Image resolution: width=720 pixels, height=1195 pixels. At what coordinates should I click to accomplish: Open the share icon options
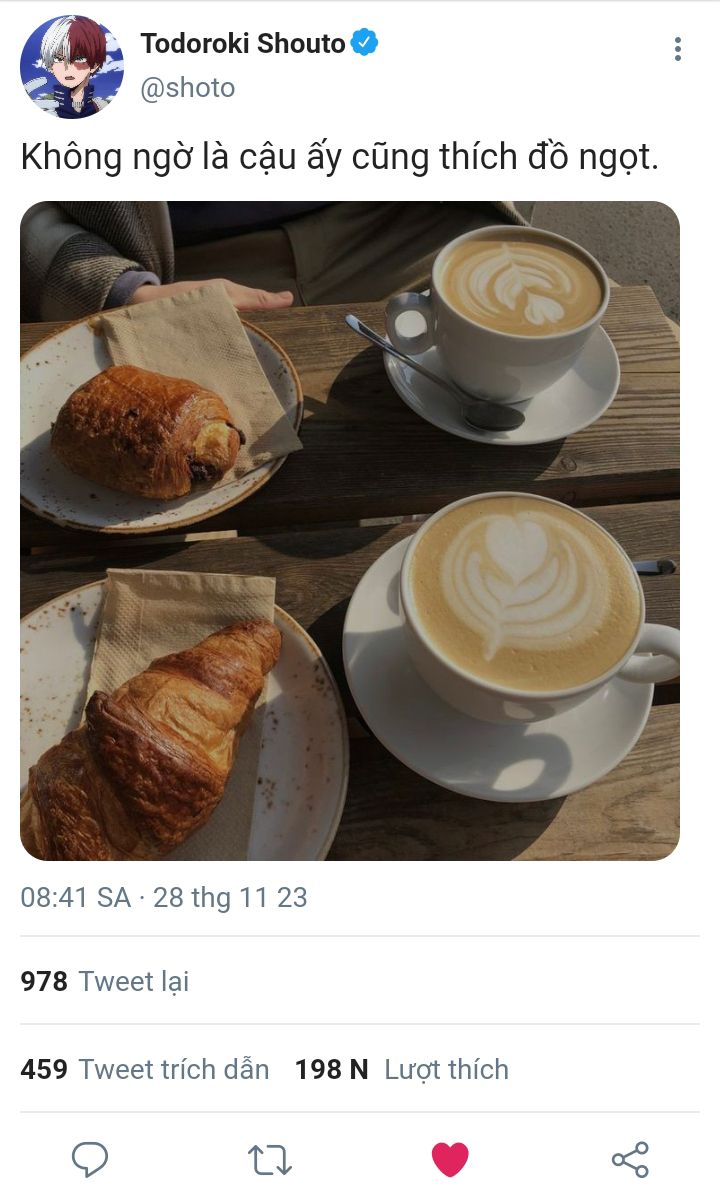click(x=630, y=1159)
